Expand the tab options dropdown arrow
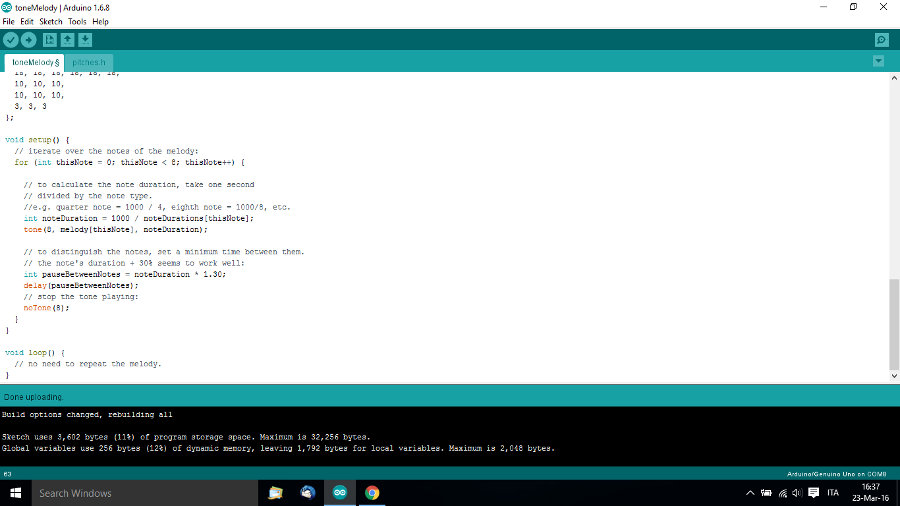The height and width of the screenshot is (506, 900). click(x=878, y=61)
